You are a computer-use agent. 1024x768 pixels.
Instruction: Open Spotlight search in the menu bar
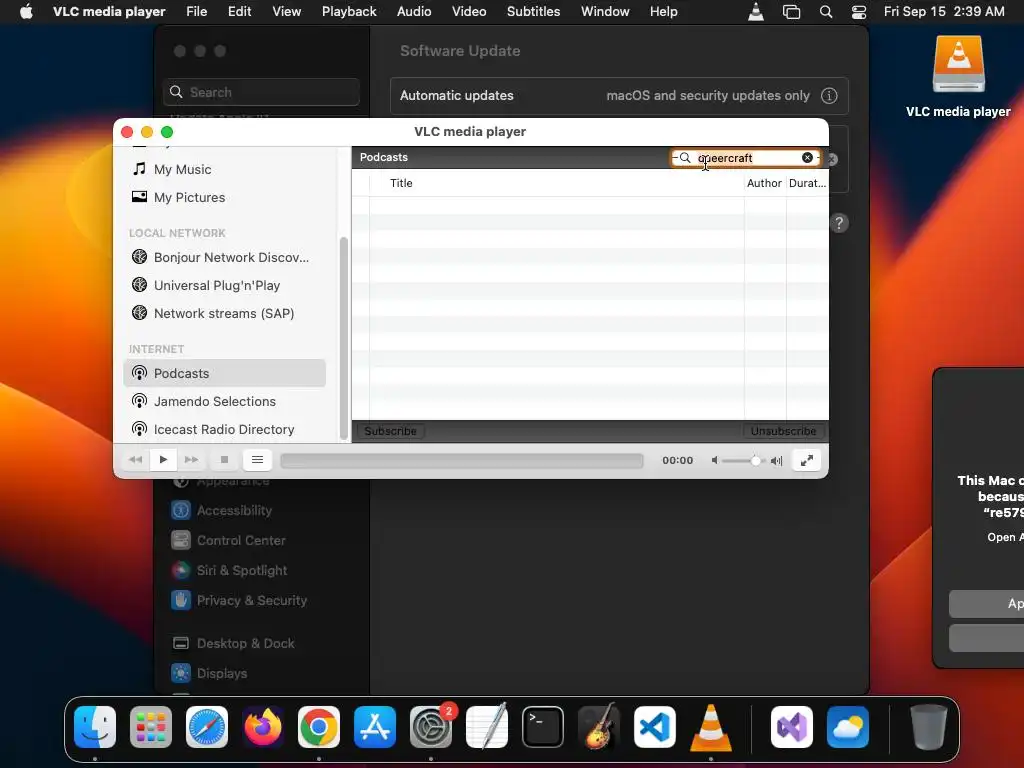[x=826, y=12]
